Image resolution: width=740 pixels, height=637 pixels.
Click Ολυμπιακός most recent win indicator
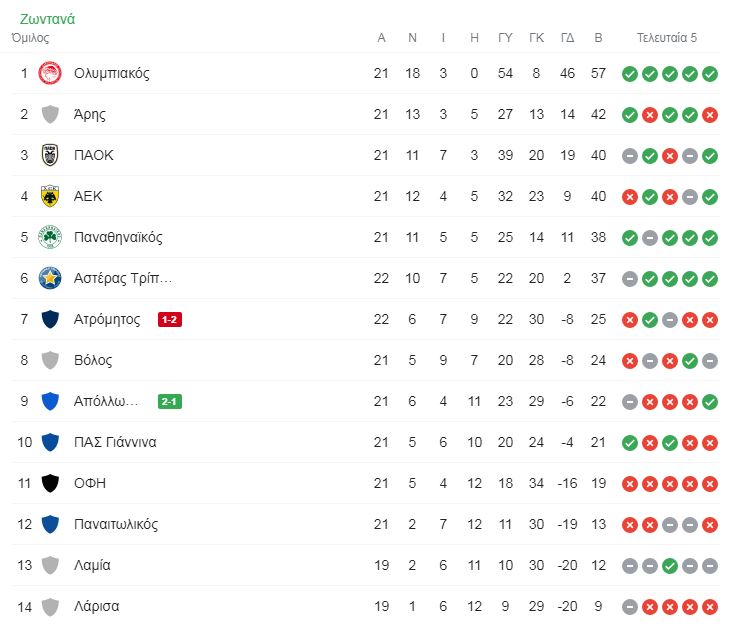pos(710,74)
